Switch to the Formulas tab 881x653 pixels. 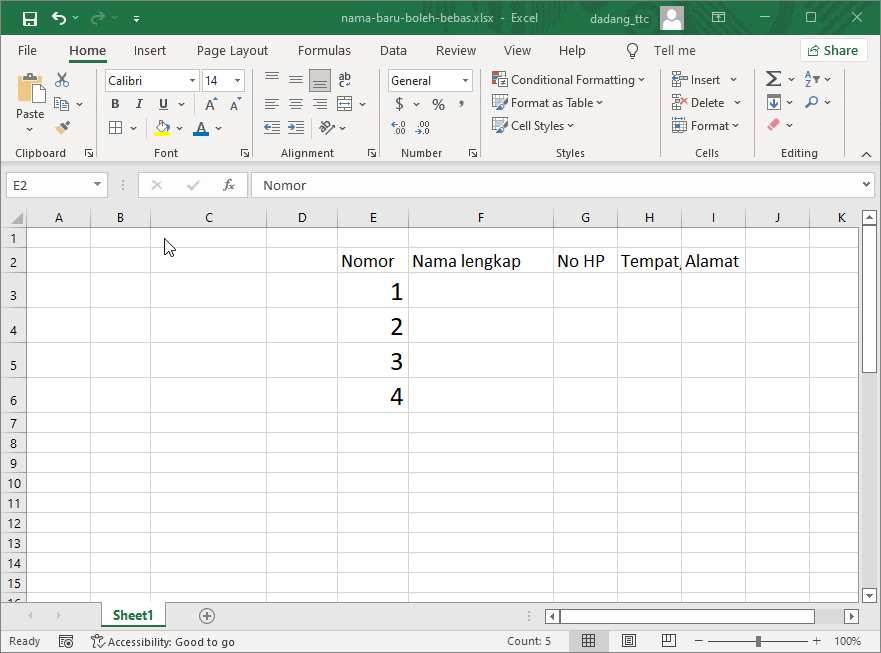click(324, 51)
